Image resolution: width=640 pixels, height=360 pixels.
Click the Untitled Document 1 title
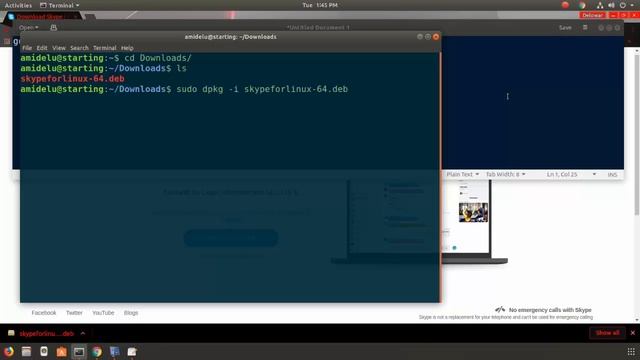coord(318,28)
